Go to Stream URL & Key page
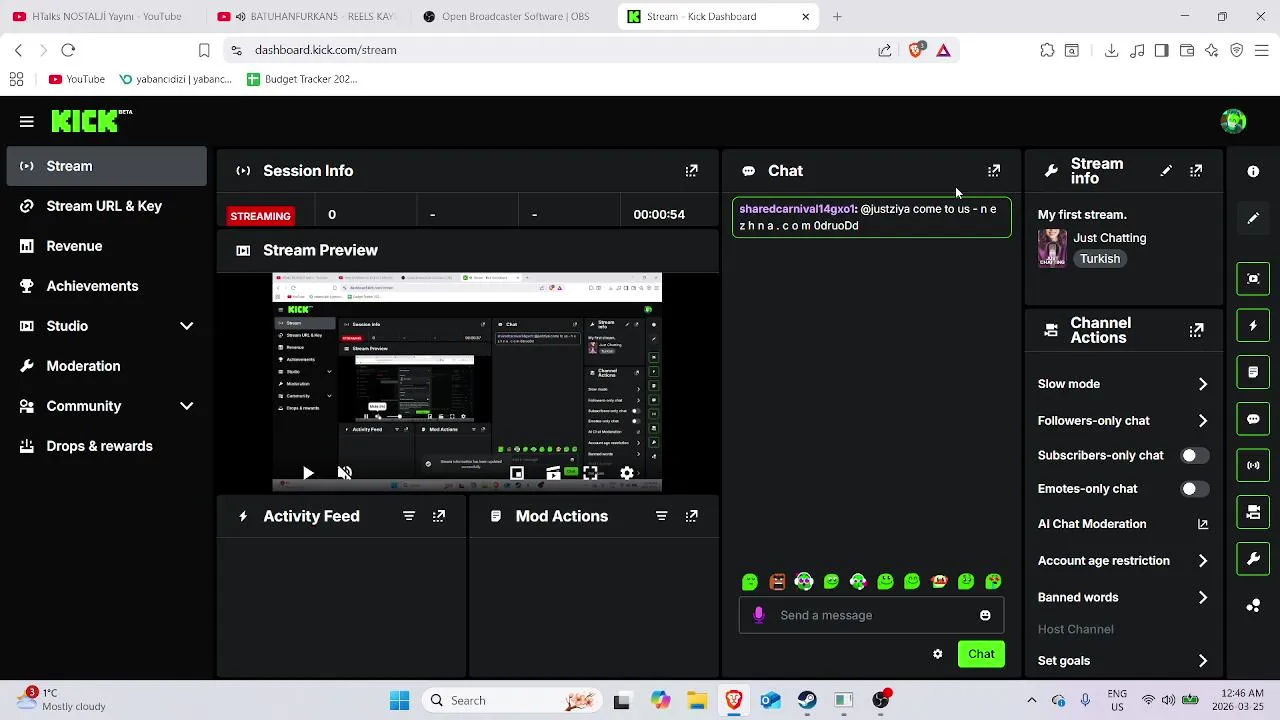The height and width of the screenshot is (720, 1280). coord(106,206)
